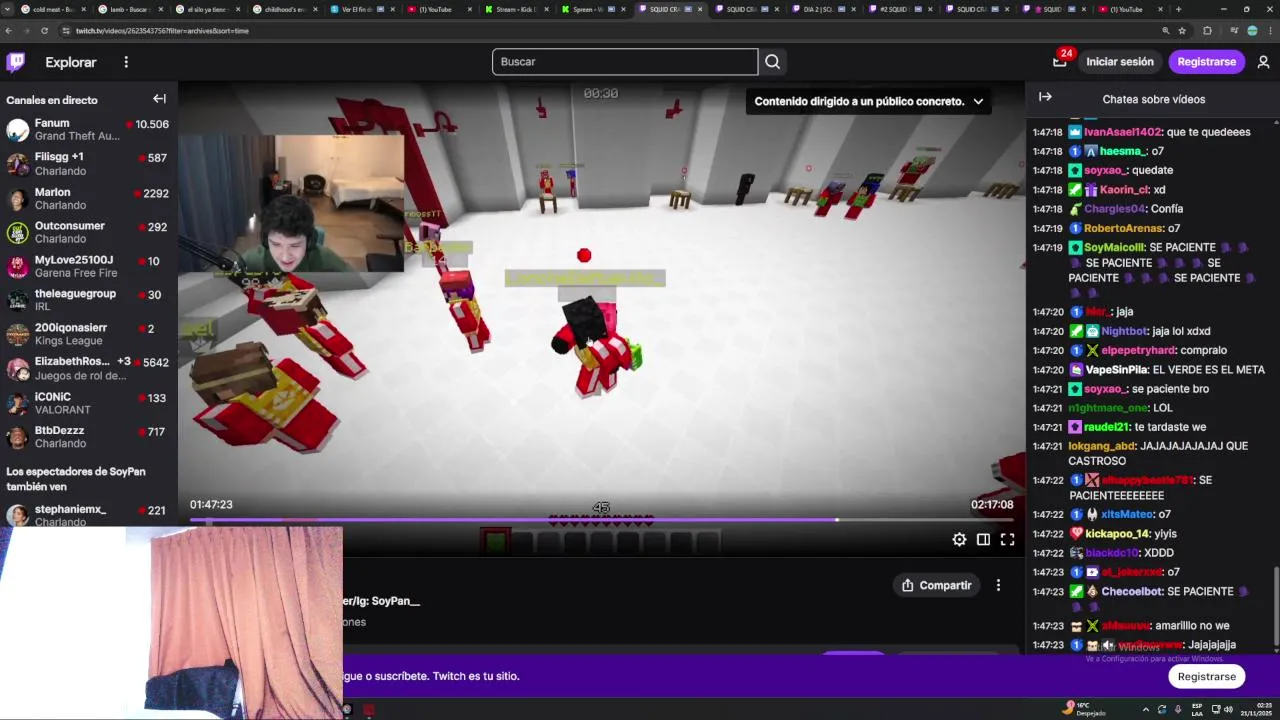The width and height of the screenshot is (1280, 720).
Task: Collapse the chat panel with arrow icon
Action: click(x=1045, y=97)
